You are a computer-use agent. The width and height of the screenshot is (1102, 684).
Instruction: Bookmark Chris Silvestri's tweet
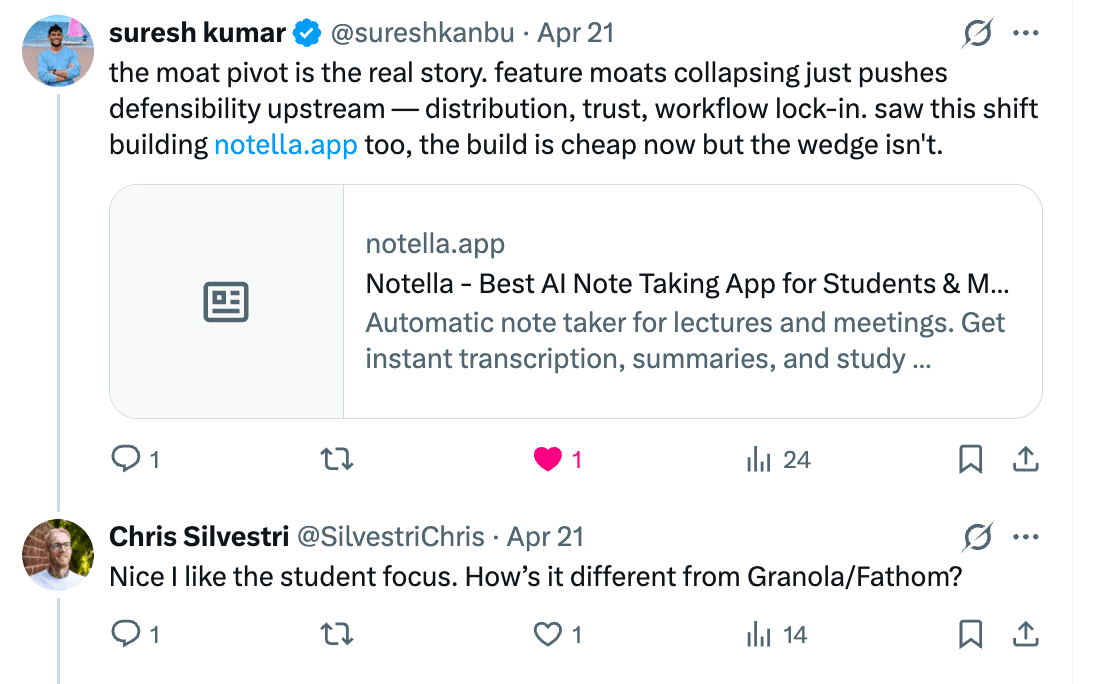tap(970, 634)
